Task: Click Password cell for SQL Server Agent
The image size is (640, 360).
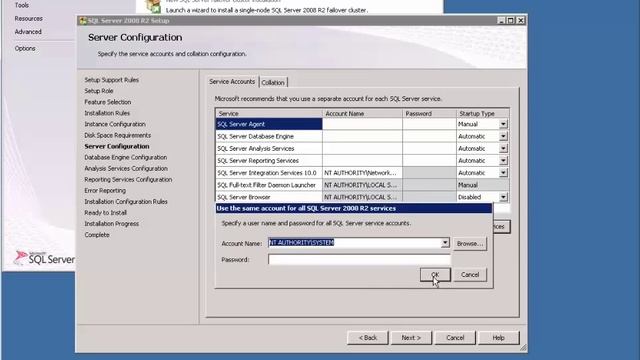Action: 429,124
